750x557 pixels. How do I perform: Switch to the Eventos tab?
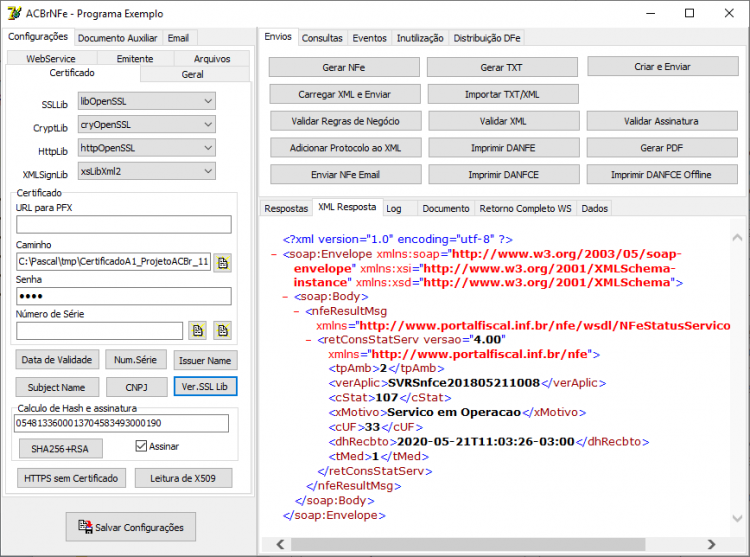click(x=369, y=38)
